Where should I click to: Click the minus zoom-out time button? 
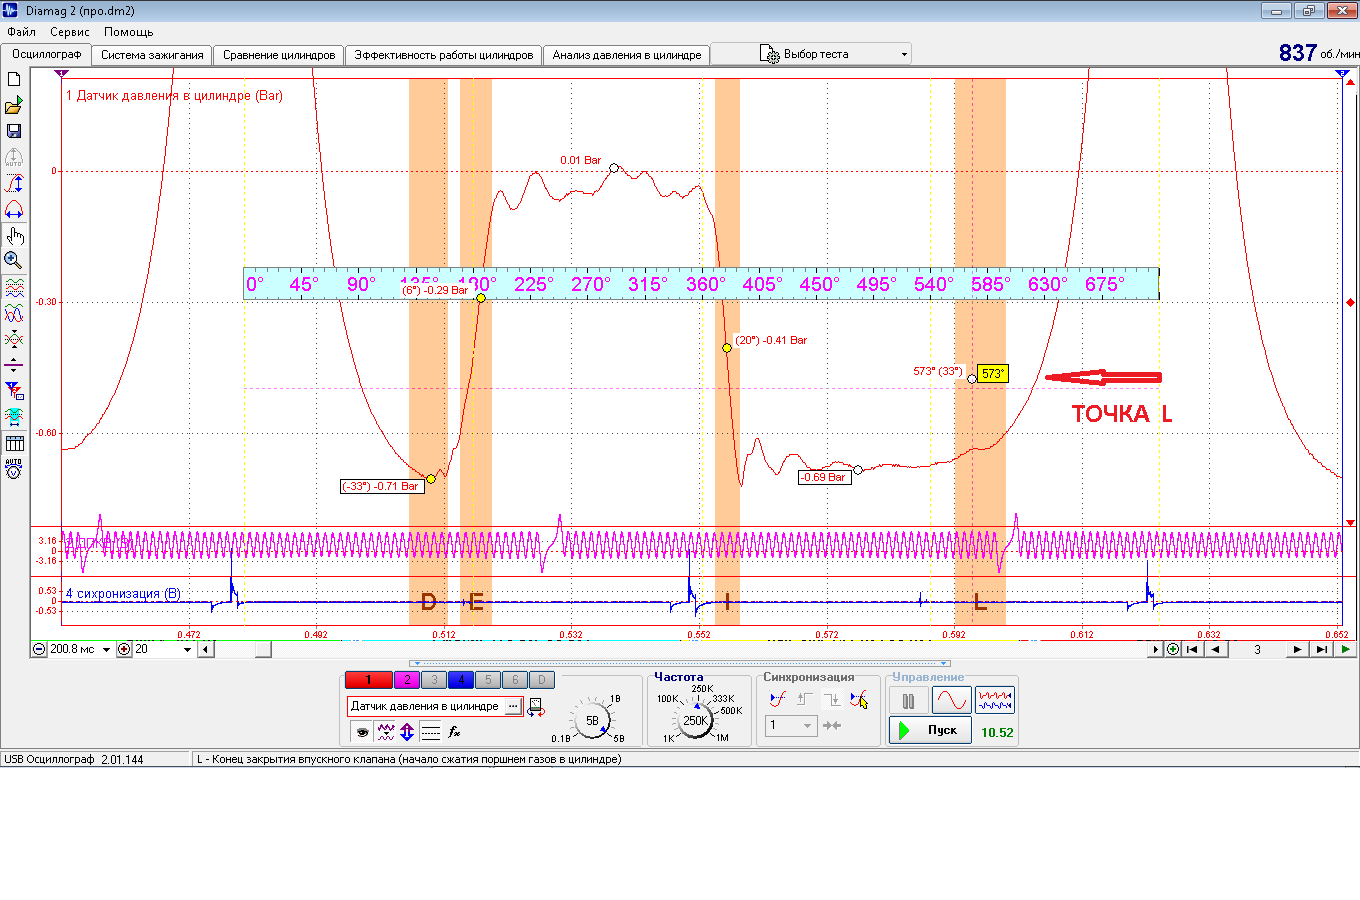pyautogui.click(x=39, y=650)
